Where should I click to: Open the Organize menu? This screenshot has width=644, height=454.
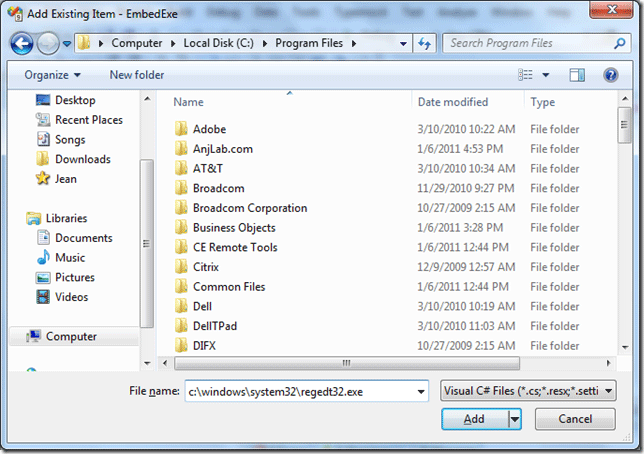[52, 75]
